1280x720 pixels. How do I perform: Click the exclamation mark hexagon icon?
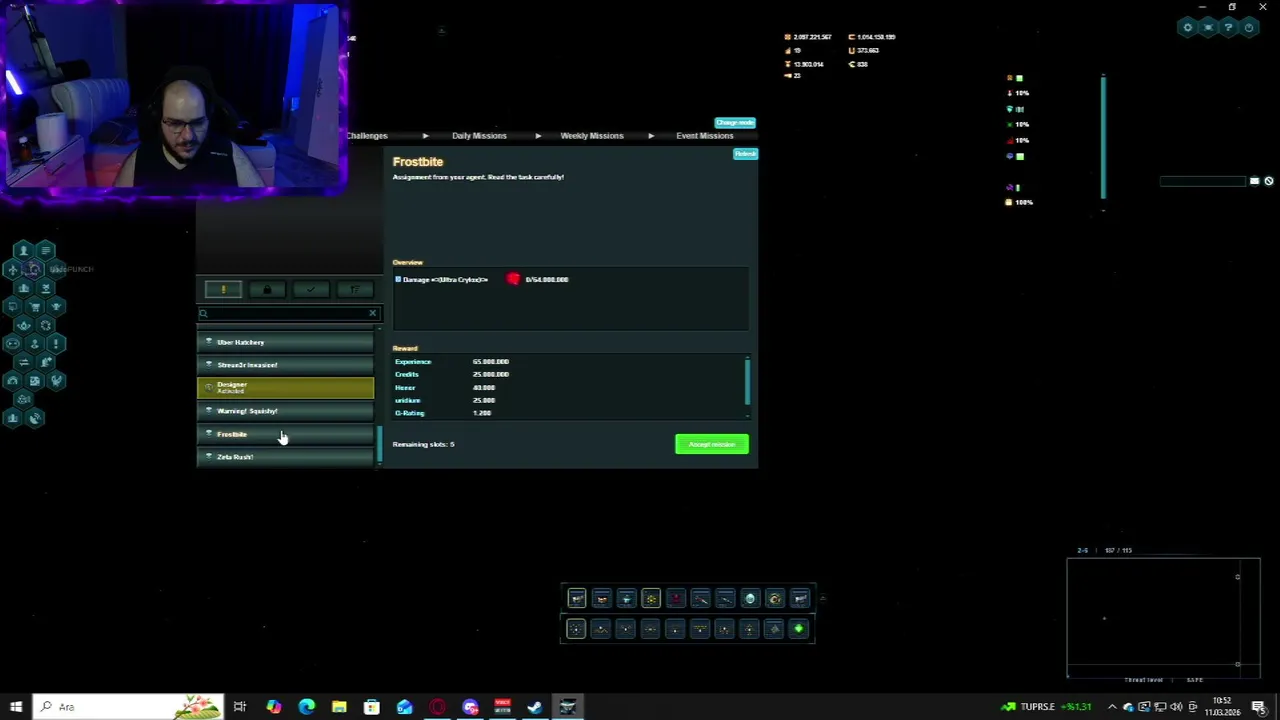tap(56, 343)
